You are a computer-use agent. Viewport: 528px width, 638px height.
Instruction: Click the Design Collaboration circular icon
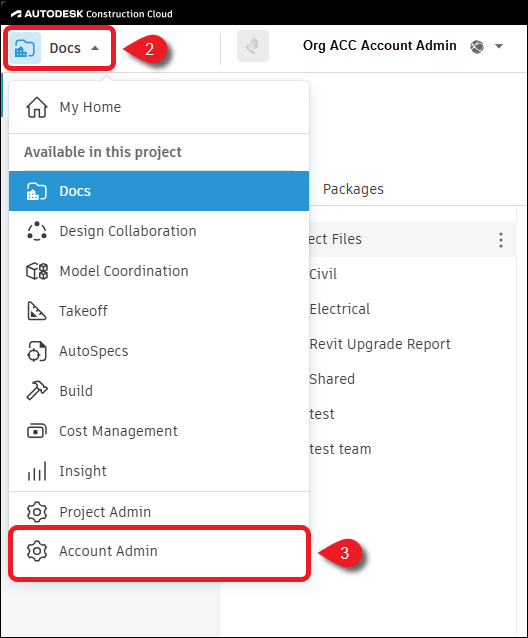[37, 231]
